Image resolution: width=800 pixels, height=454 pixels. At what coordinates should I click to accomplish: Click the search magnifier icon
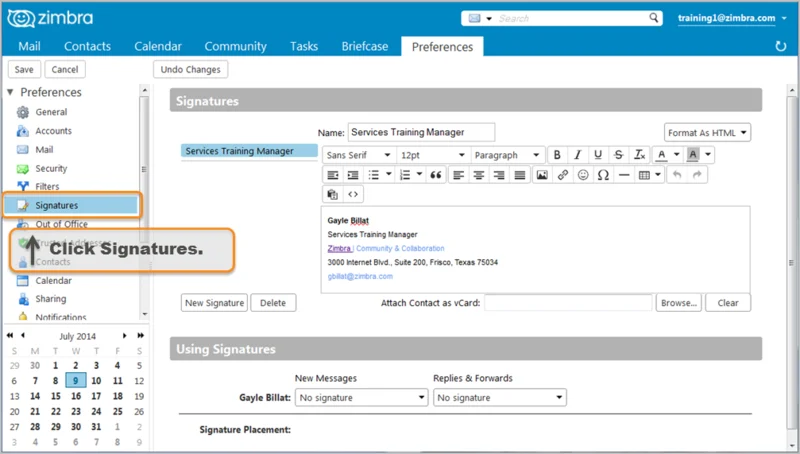click(654, 18)
